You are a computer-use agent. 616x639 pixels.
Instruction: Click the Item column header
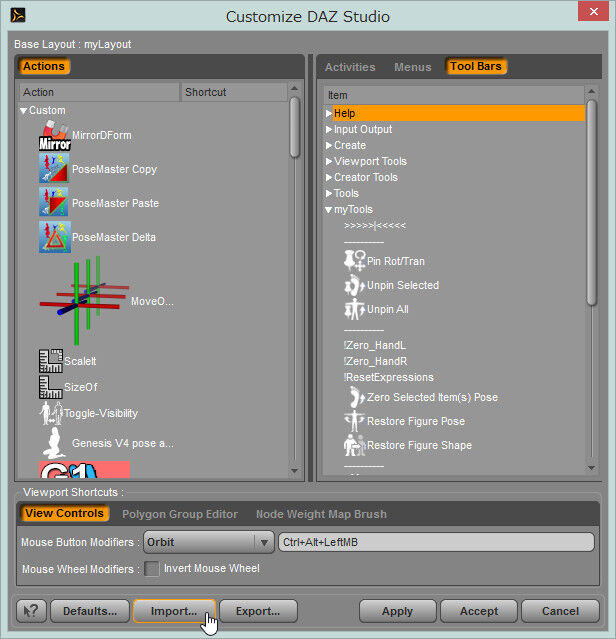[x=454, y=95]
